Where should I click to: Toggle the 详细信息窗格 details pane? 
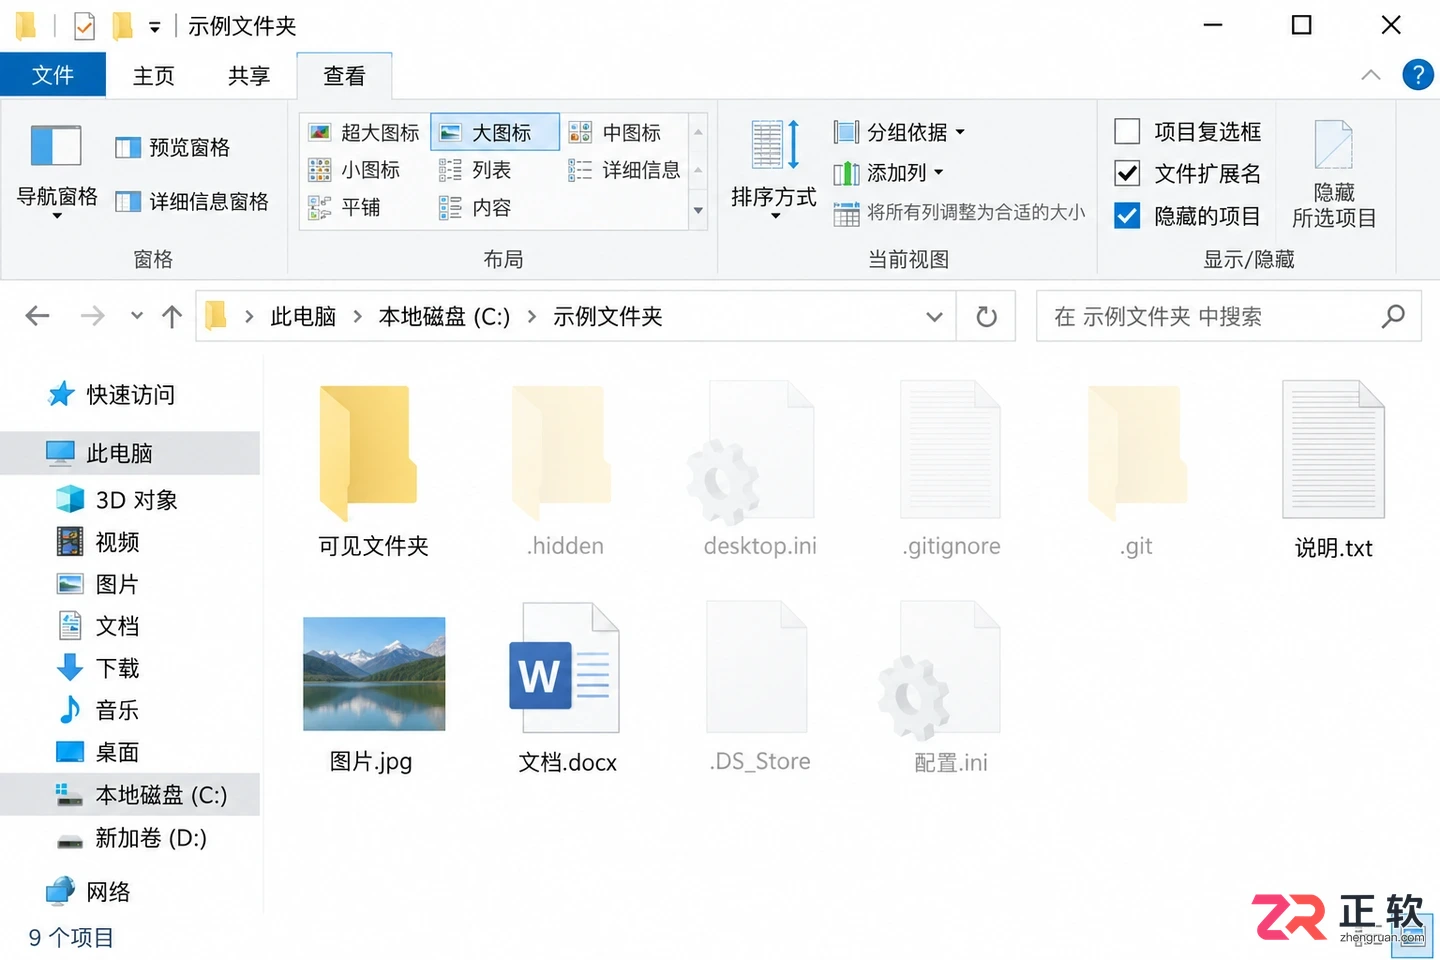(x=191, y=202)
